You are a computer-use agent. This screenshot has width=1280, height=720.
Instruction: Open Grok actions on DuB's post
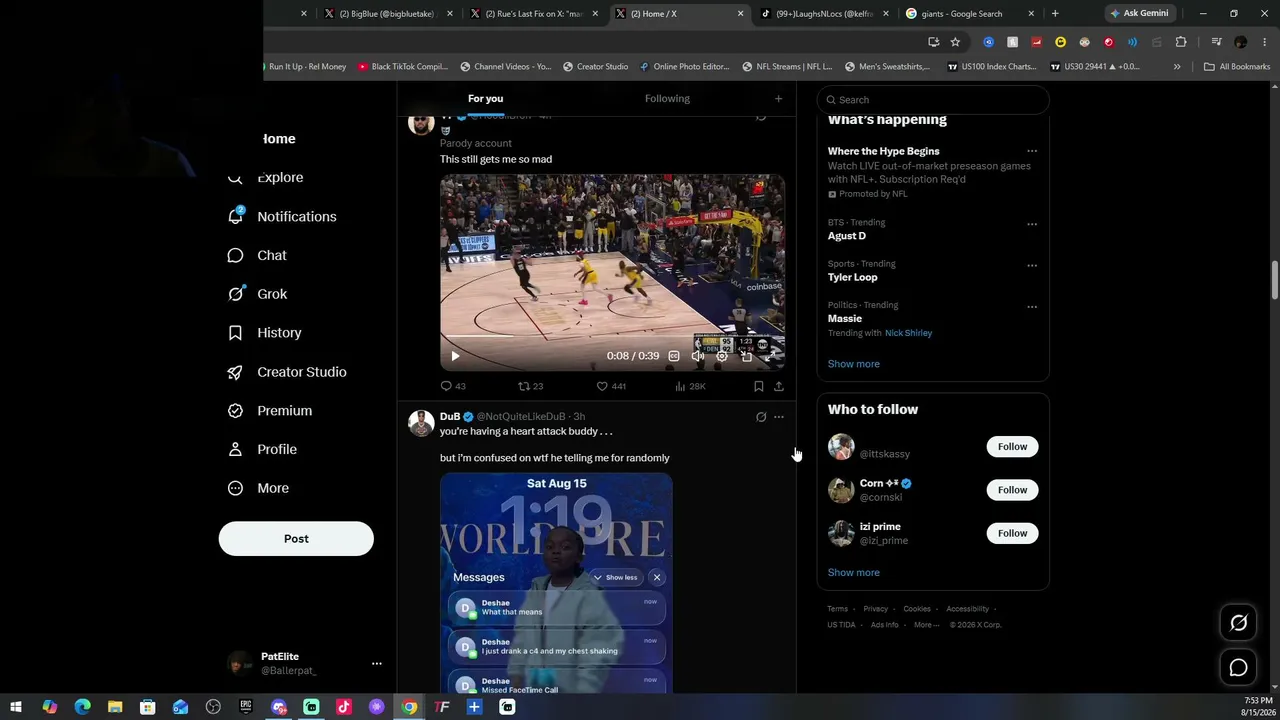[761, 417]
